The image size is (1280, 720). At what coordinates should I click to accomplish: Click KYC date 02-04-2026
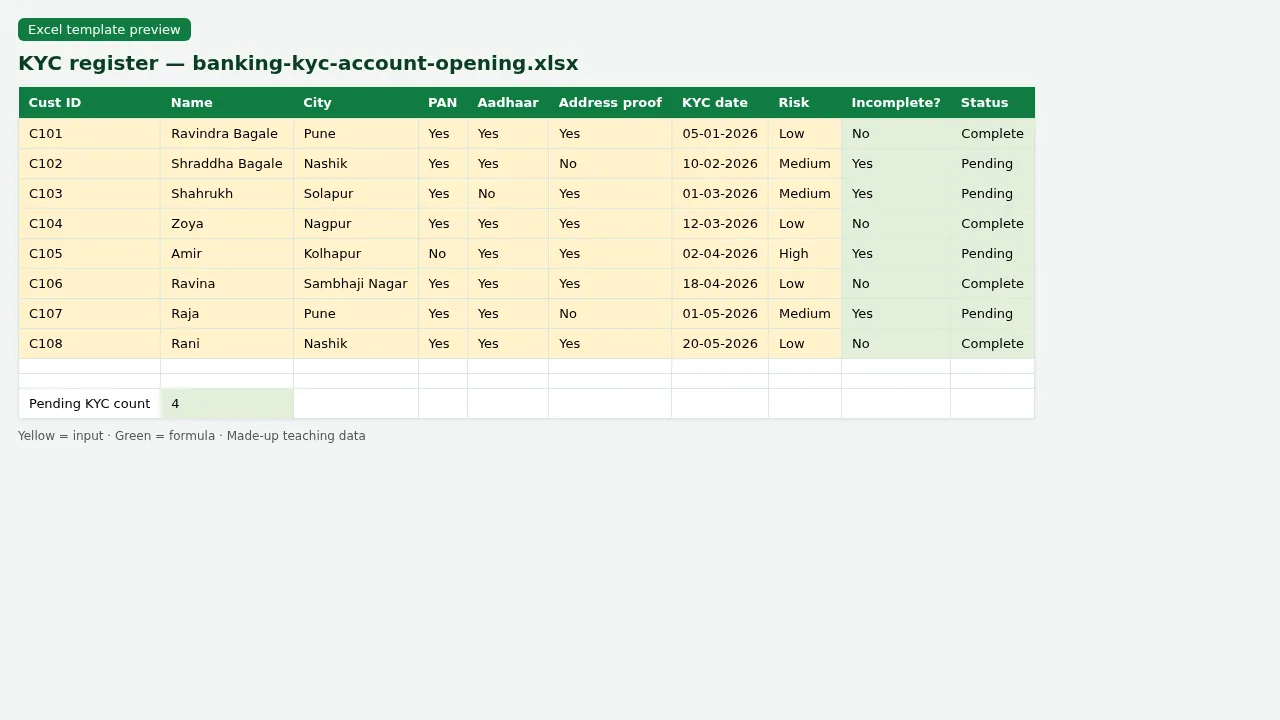[x=720, y=254]
